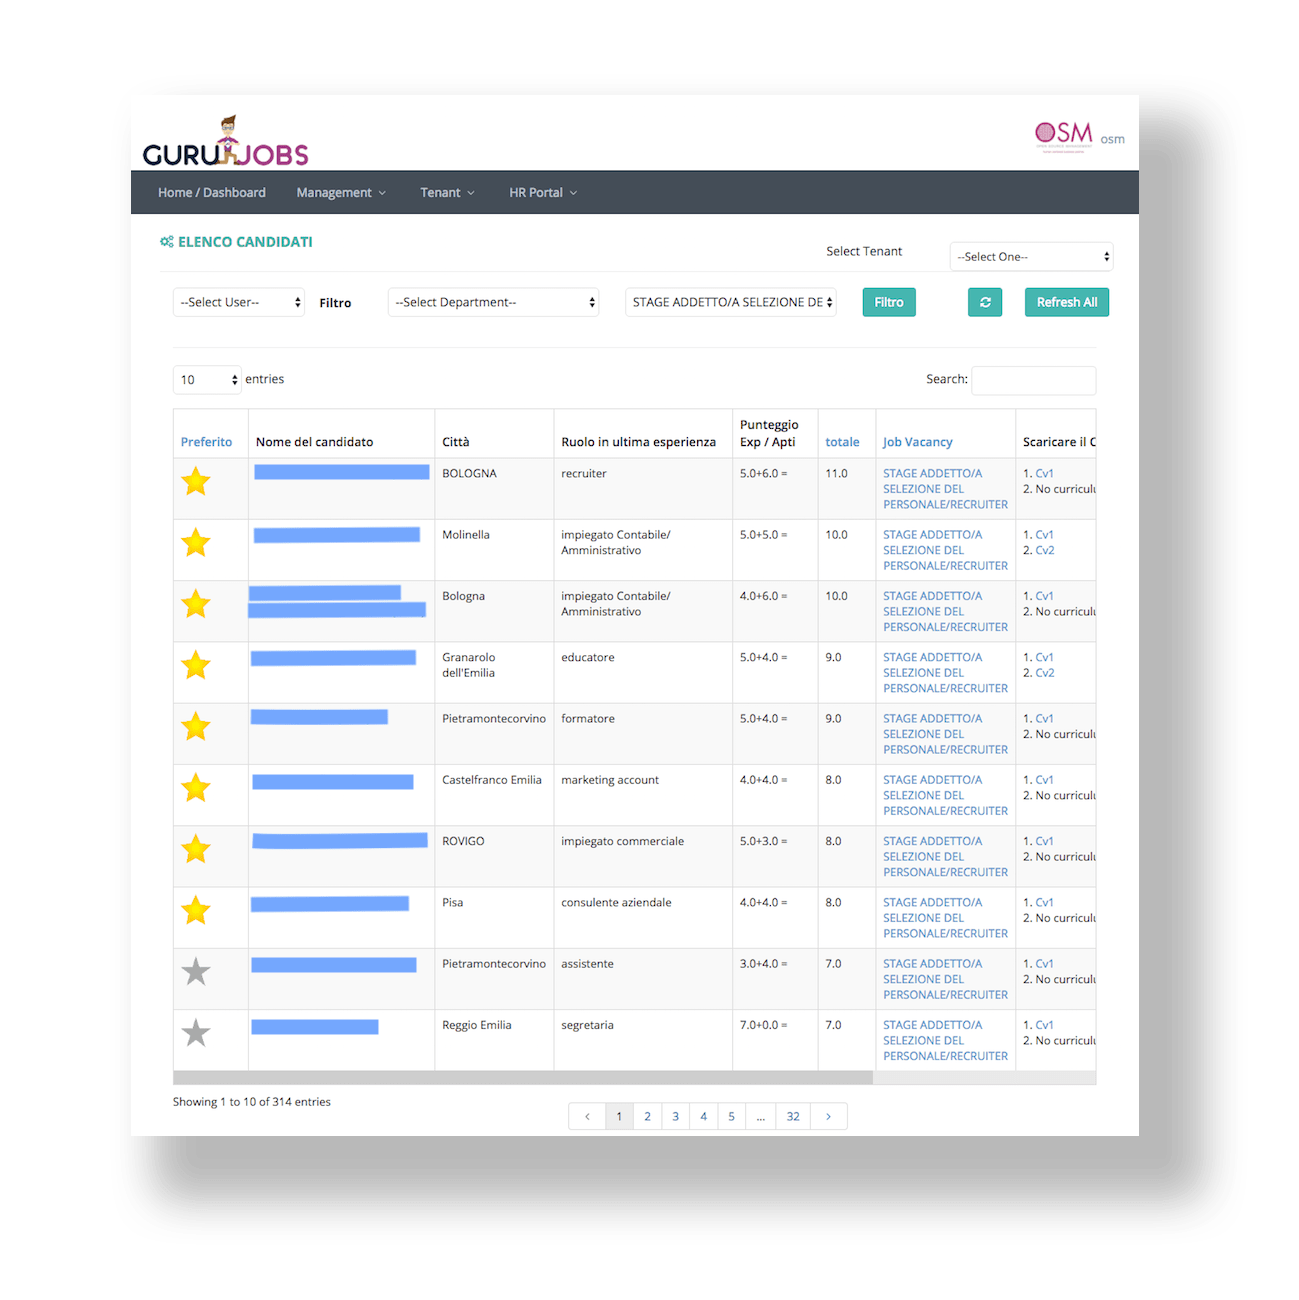Image resolution: width=1299 pixels, height=1300 pixels.
Task: Unfavorite the Pisa consulente aziendale candidate
Action: coord(196,911)
